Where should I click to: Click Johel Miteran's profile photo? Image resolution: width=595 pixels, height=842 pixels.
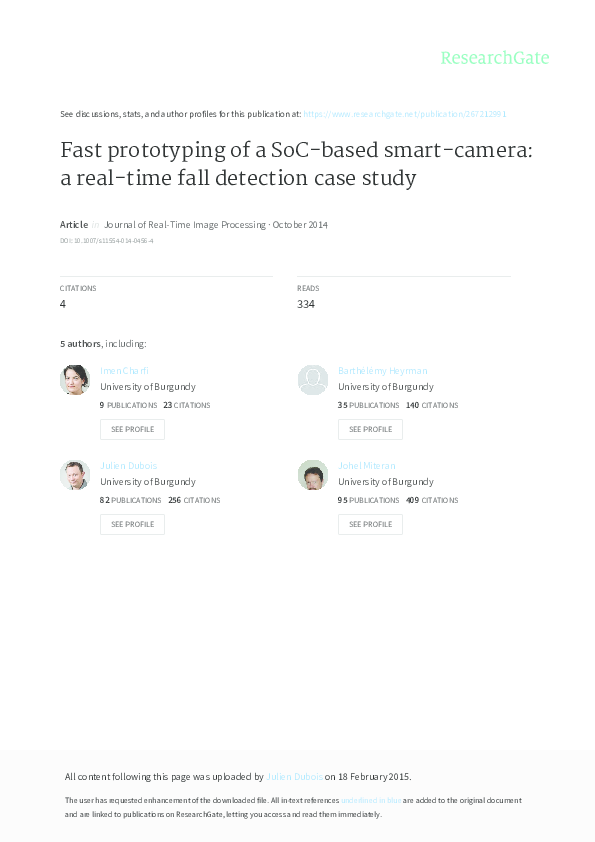point(313,475)
